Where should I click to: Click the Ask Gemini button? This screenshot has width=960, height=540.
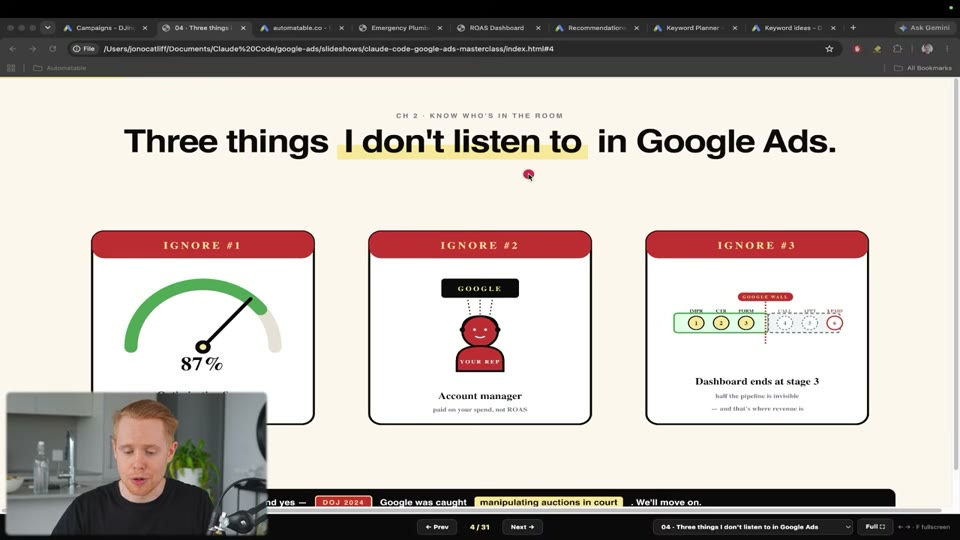(x=924, y=28)
